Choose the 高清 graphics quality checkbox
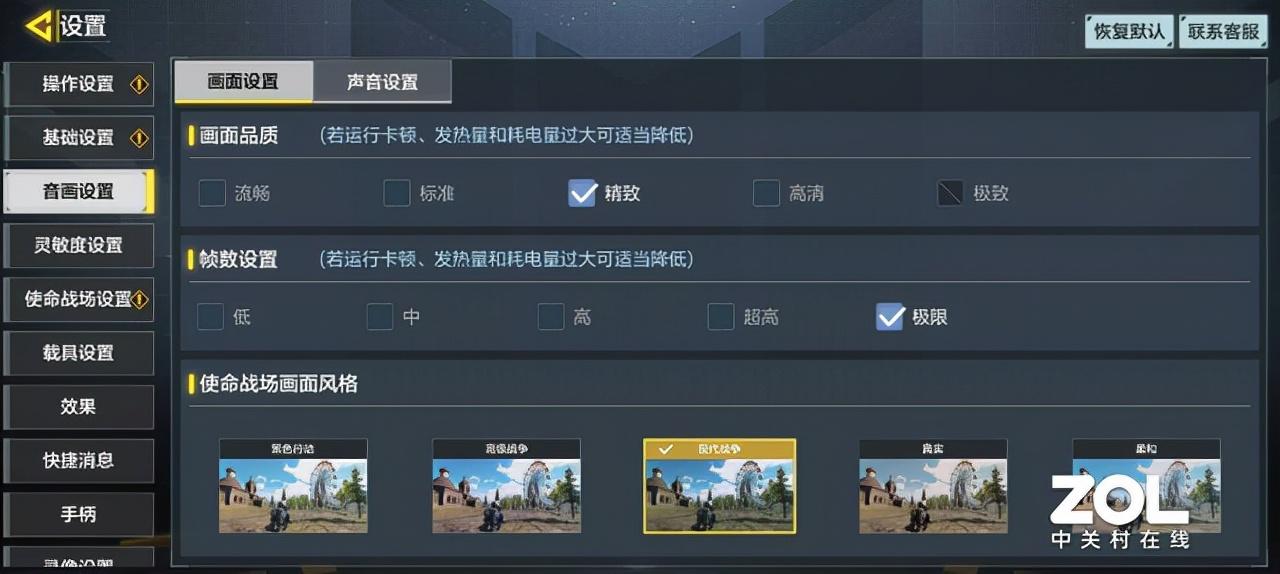Screen dimensions: 1280x574 [766, 193]
